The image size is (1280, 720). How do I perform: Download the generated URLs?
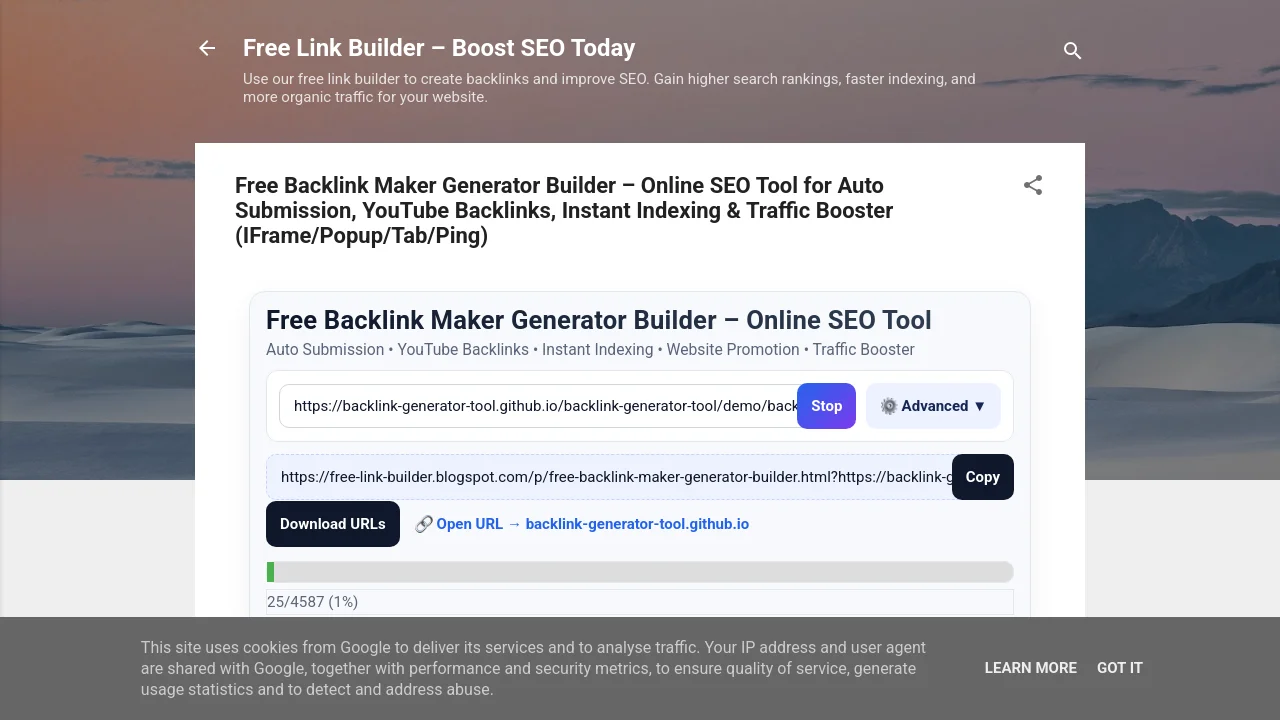coord(333,524)
